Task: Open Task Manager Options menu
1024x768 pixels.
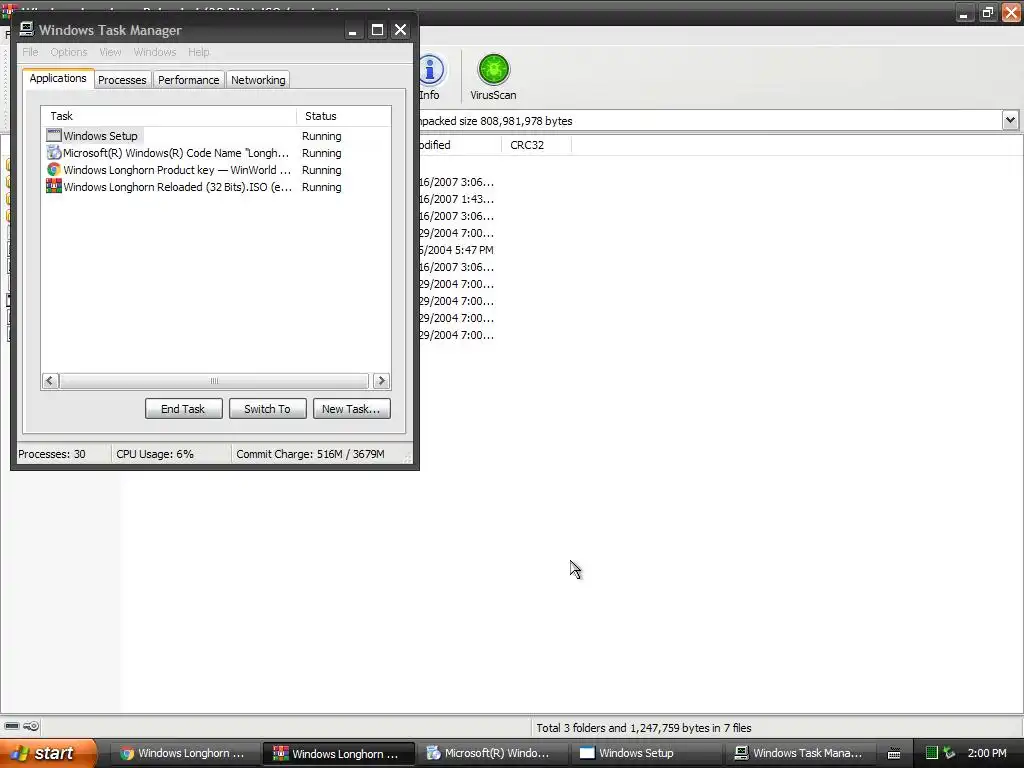Action: (69, 52)
